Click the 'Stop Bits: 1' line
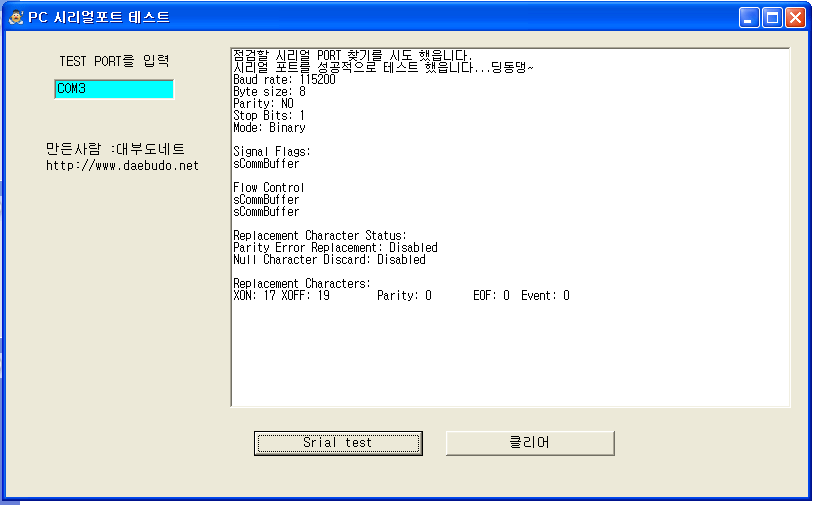This screenshot has width=816, height=505. point(269,116)
